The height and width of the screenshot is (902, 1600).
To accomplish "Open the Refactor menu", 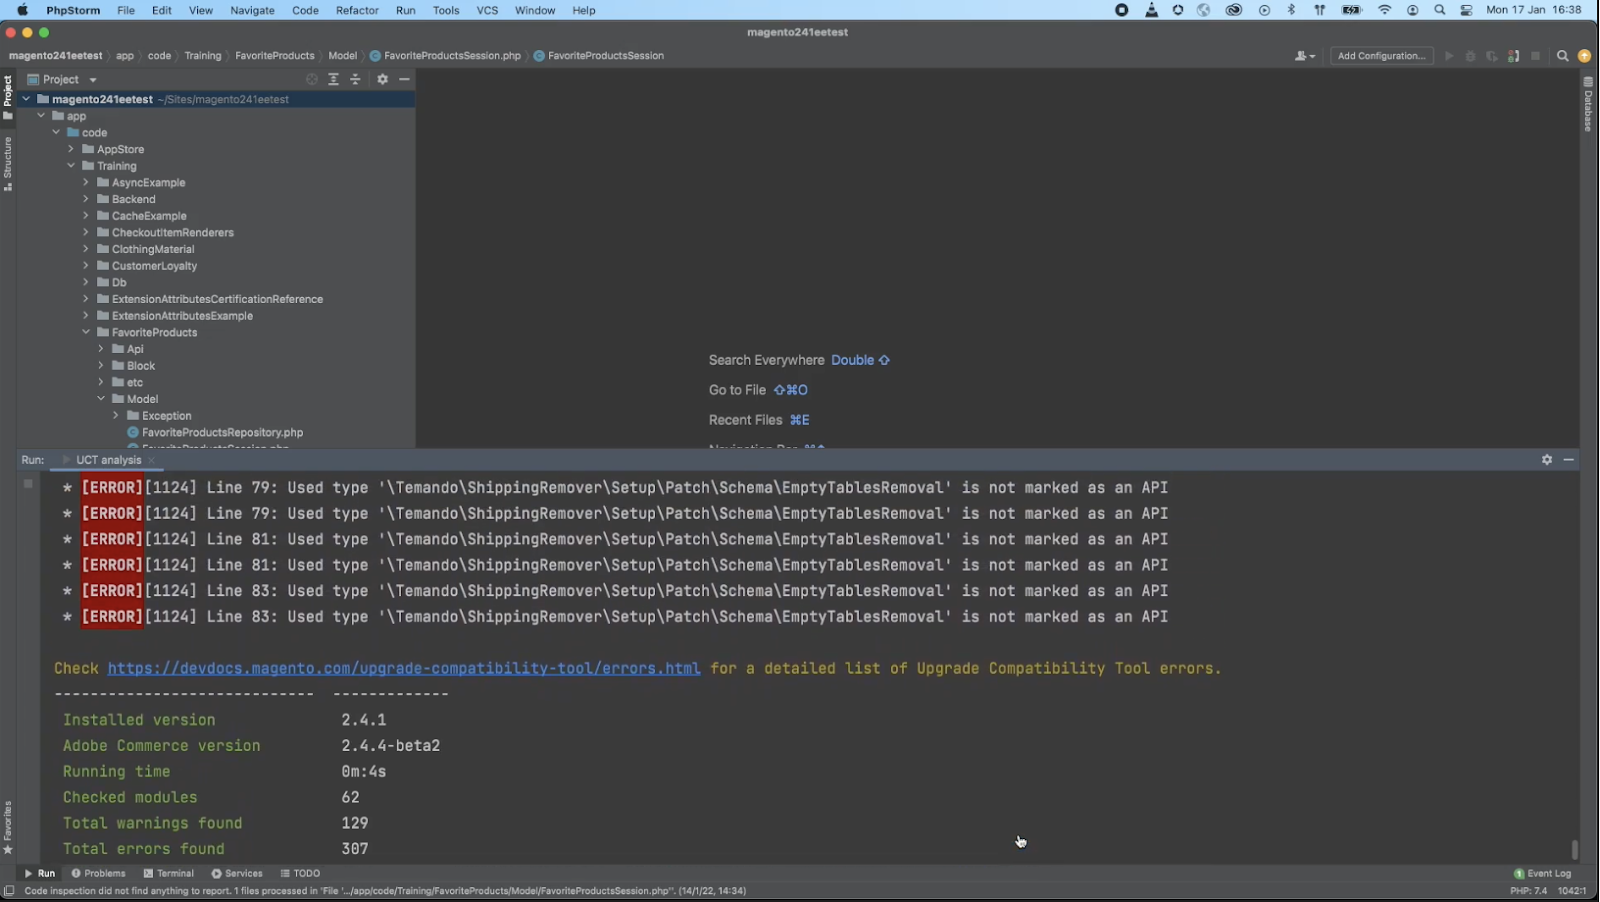I will pyautogui.click(x=357, y=10).
